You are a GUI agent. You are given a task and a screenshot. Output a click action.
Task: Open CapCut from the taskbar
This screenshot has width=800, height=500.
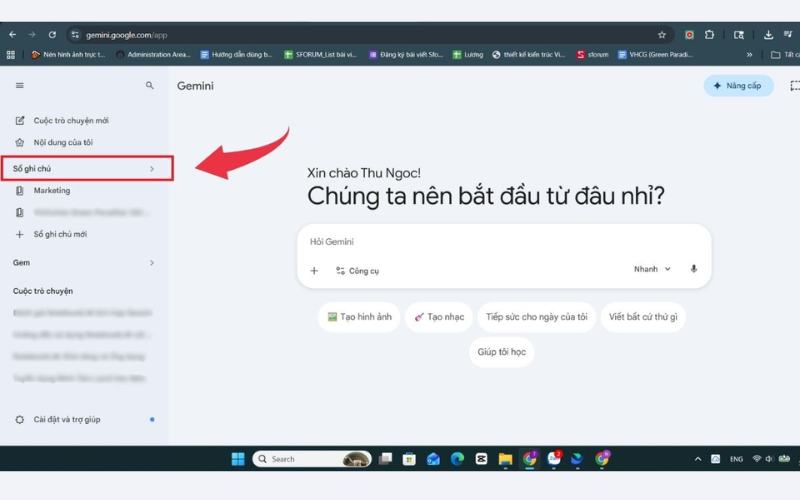[481, 459]
